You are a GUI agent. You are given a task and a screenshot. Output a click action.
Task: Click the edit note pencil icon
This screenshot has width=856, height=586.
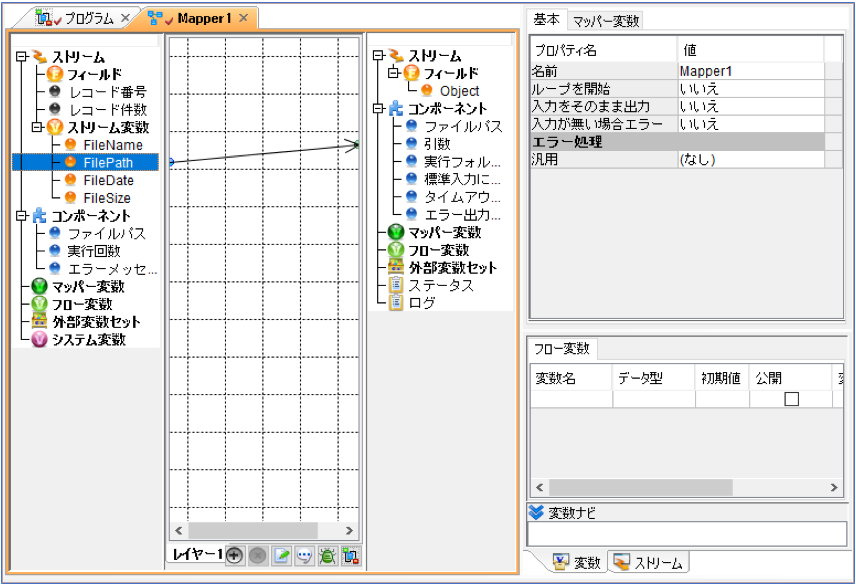click(x=281, y=555)
